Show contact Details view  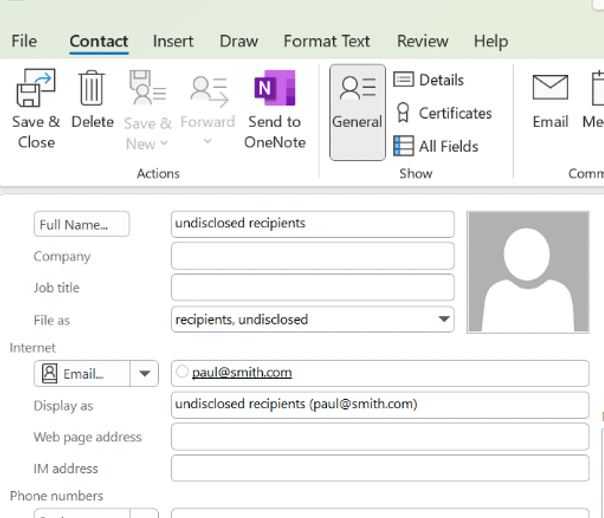click(x=429, y=80)
